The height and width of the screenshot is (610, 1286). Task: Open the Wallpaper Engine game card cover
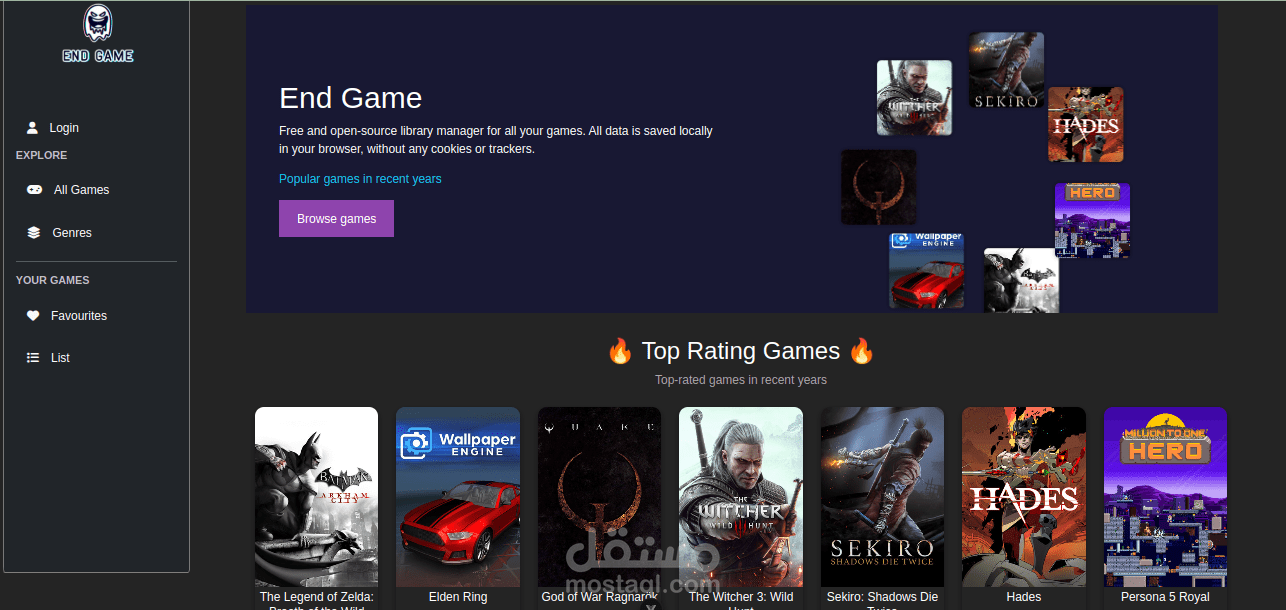[x=458, y=497]
